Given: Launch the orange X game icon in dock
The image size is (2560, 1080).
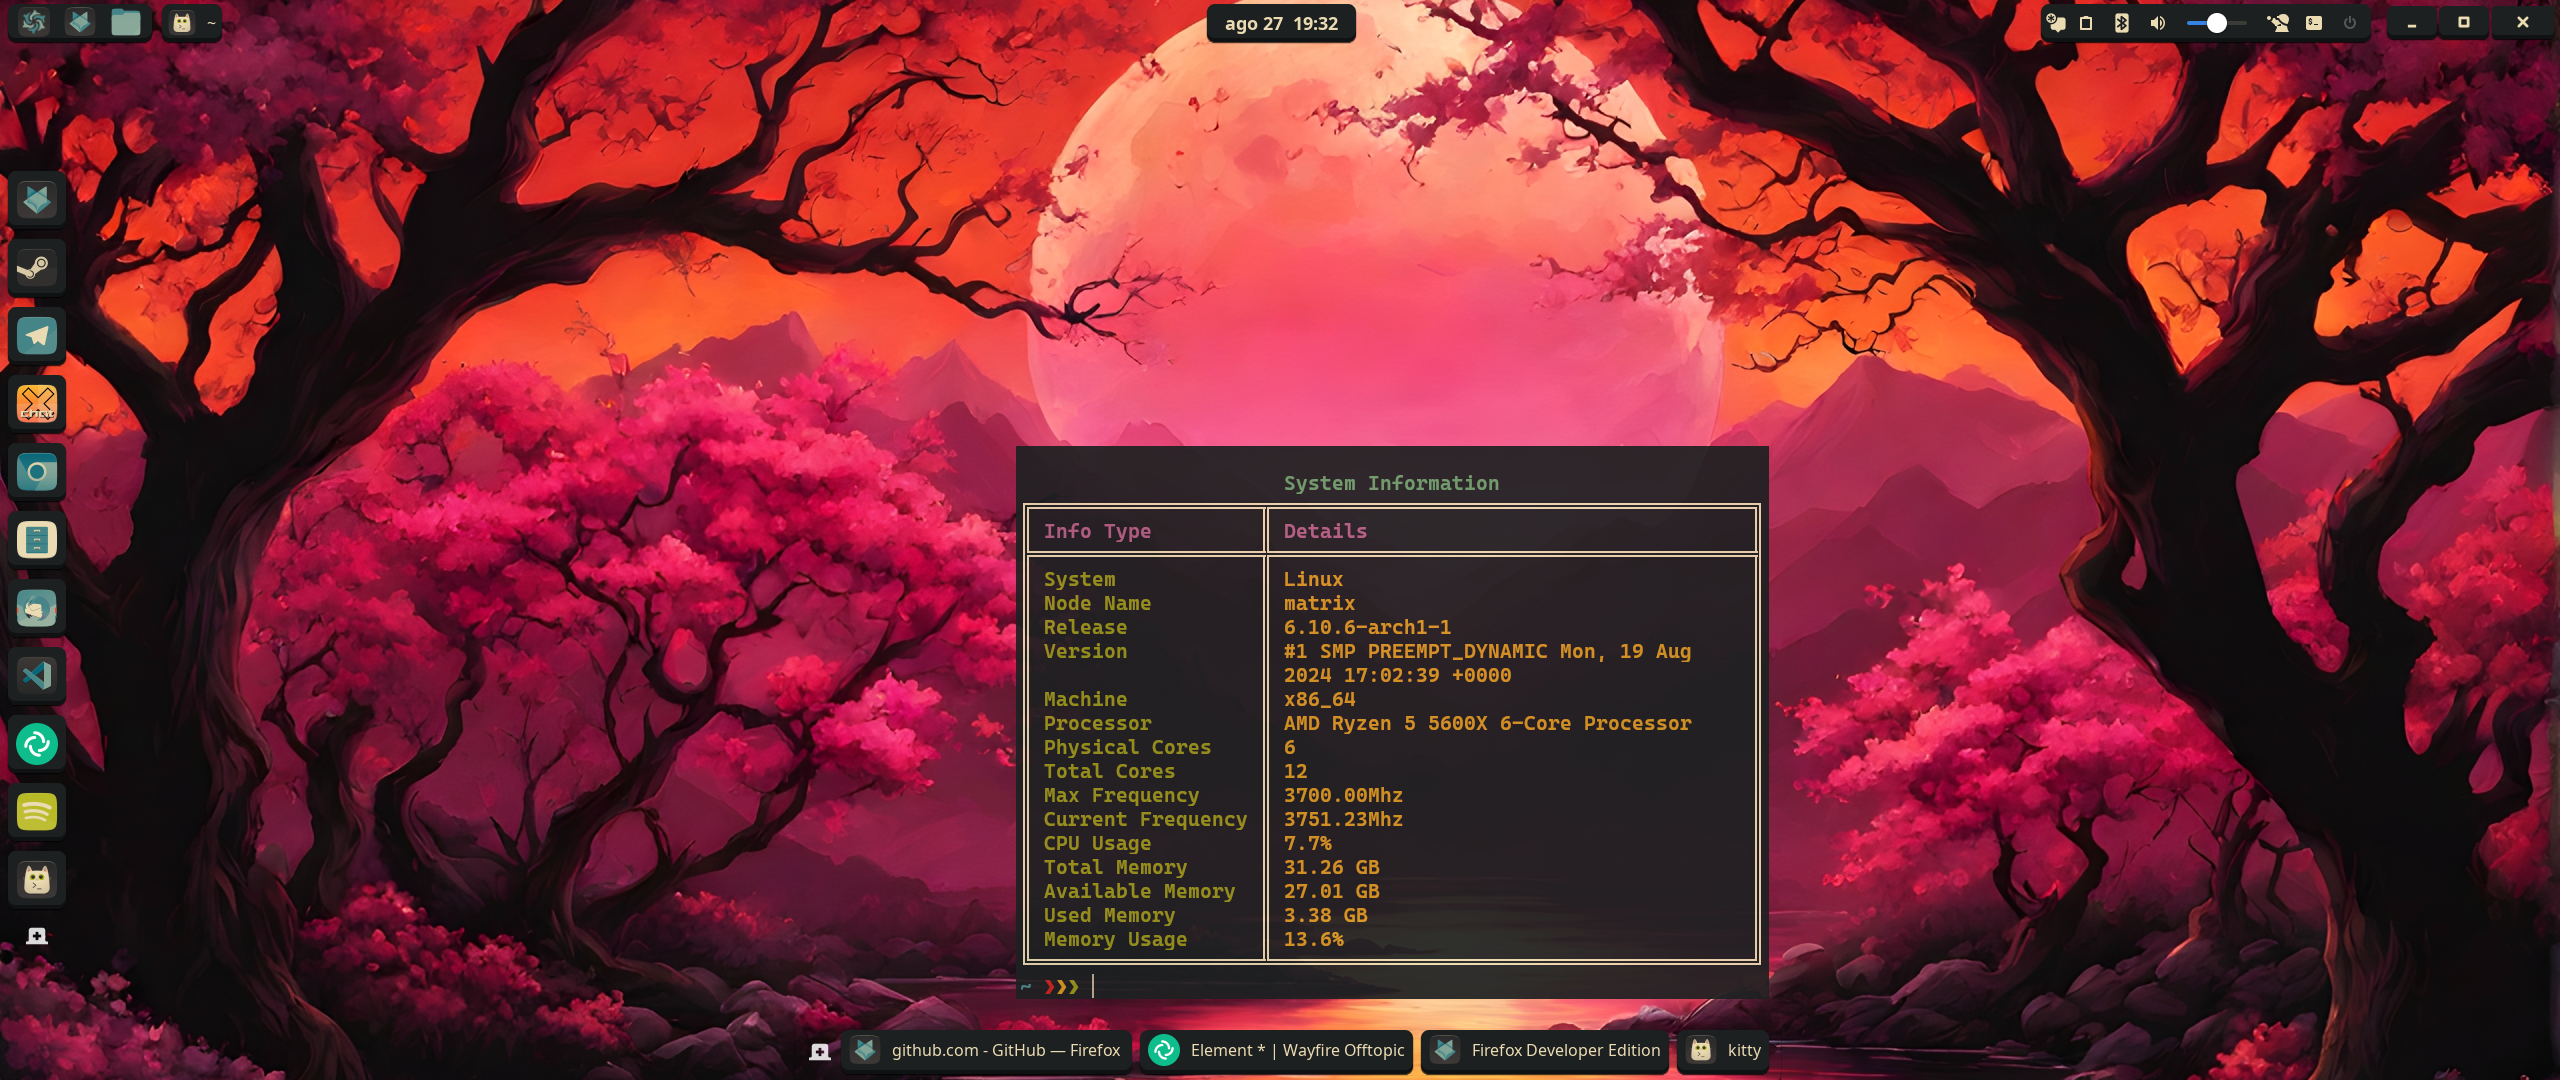Looking at the screenshot, I should pyautogui.click(x=37, y=403).
